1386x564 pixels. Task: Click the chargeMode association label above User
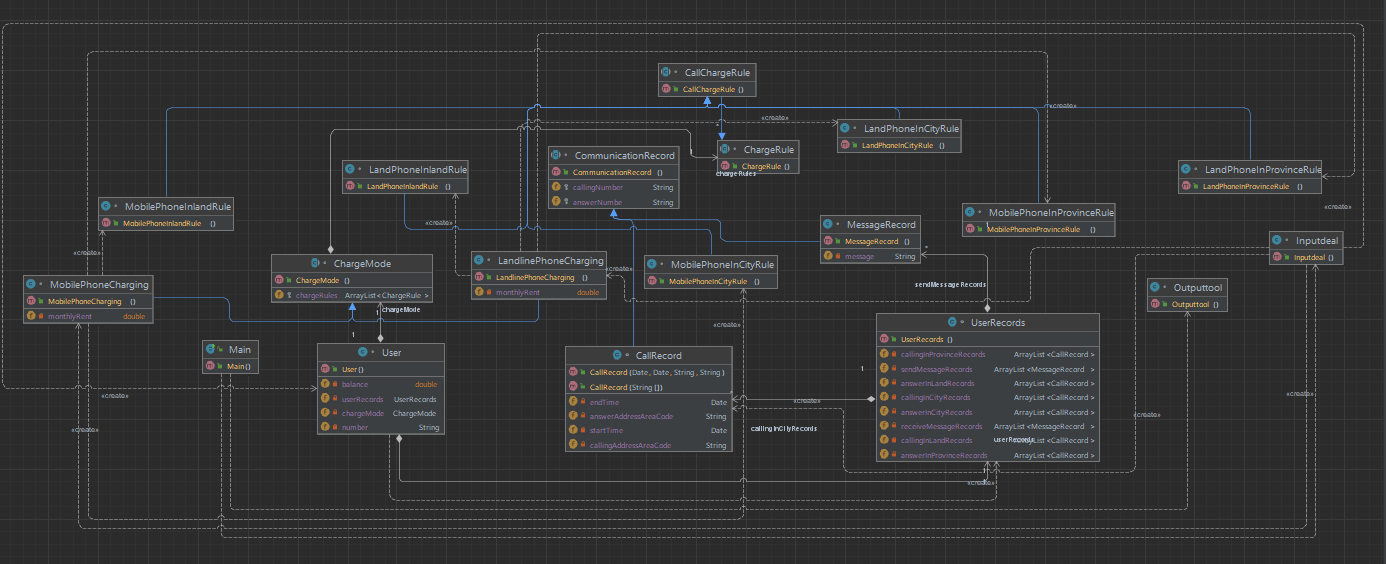[x=402, y=310]
